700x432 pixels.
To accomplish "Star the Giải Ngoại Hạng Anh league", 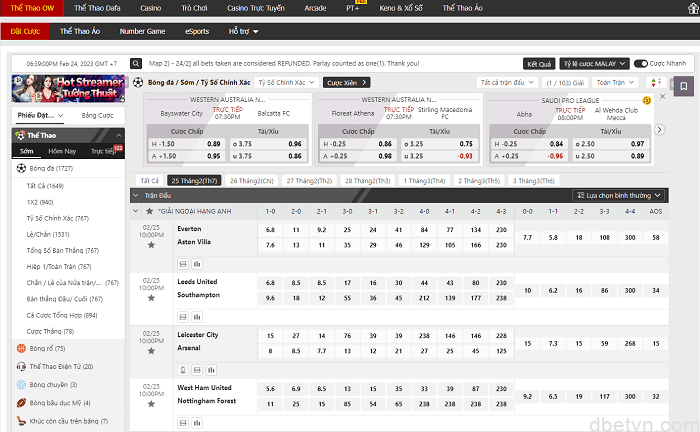I will (150, 211).
